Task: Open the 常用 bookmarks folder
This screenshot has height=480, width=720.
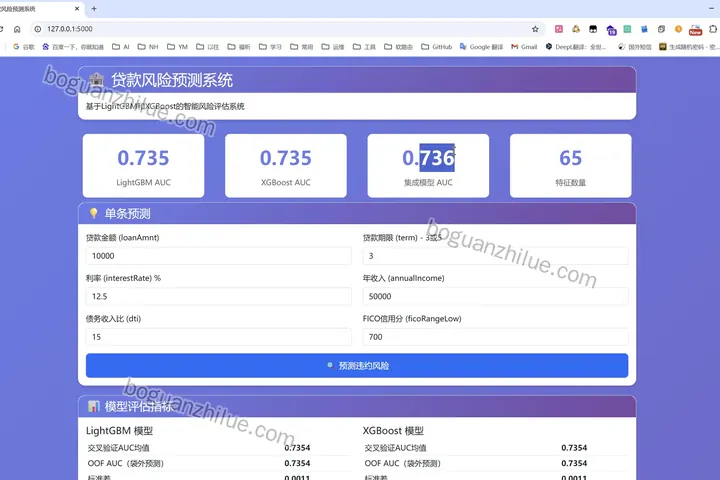Action: [x=302, y=47]
